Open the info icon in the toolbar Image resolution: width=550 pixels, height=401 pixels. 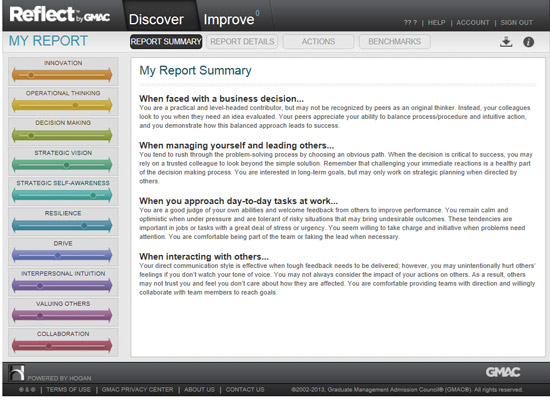point(528,42)
